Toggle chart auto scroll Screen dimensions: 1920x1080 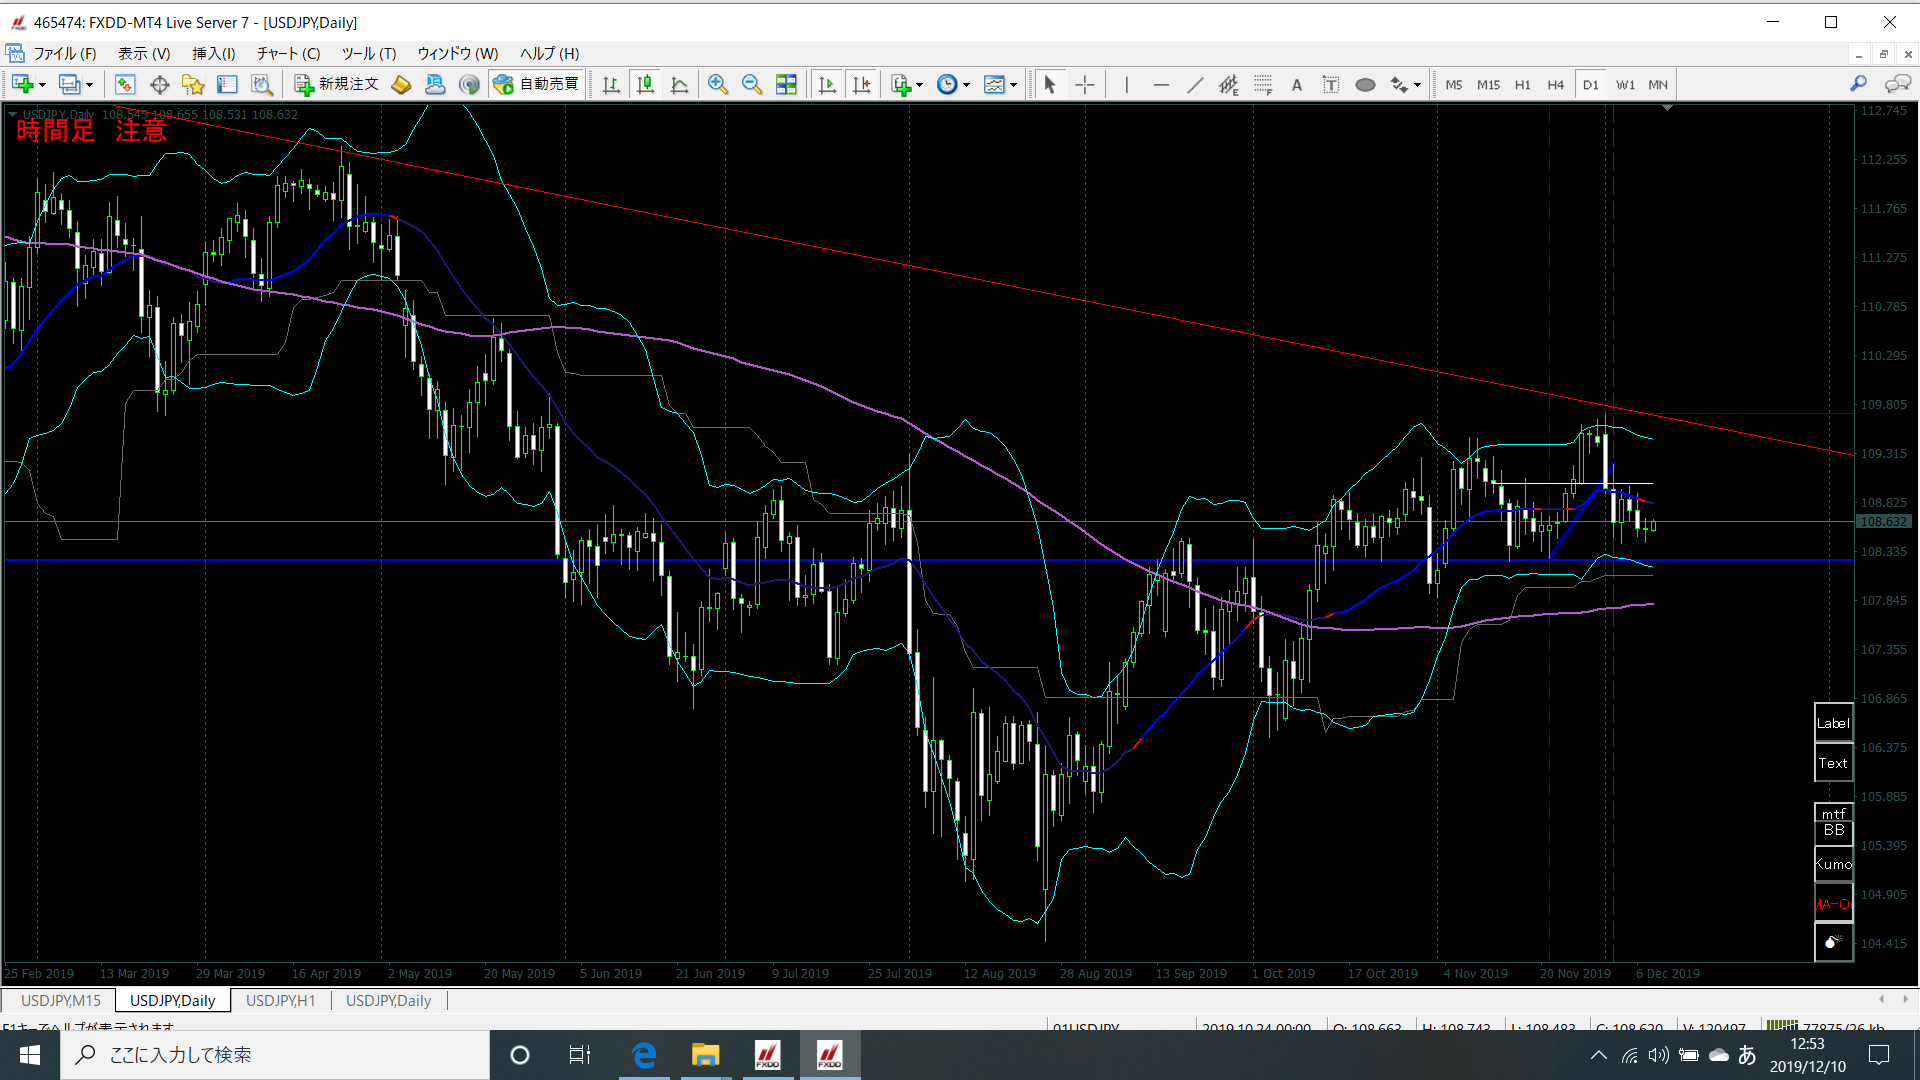tap(827, 85)
